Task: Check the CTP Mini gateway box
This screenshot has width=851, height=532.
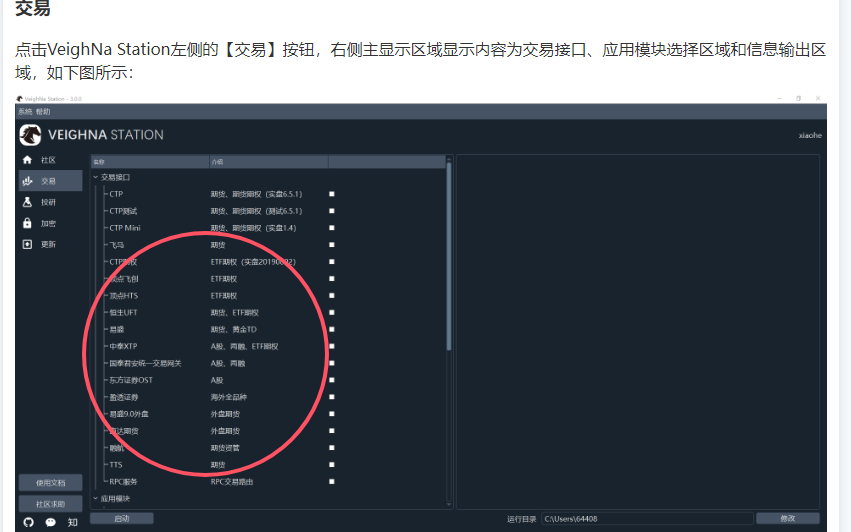Action: tap(332, 228)
